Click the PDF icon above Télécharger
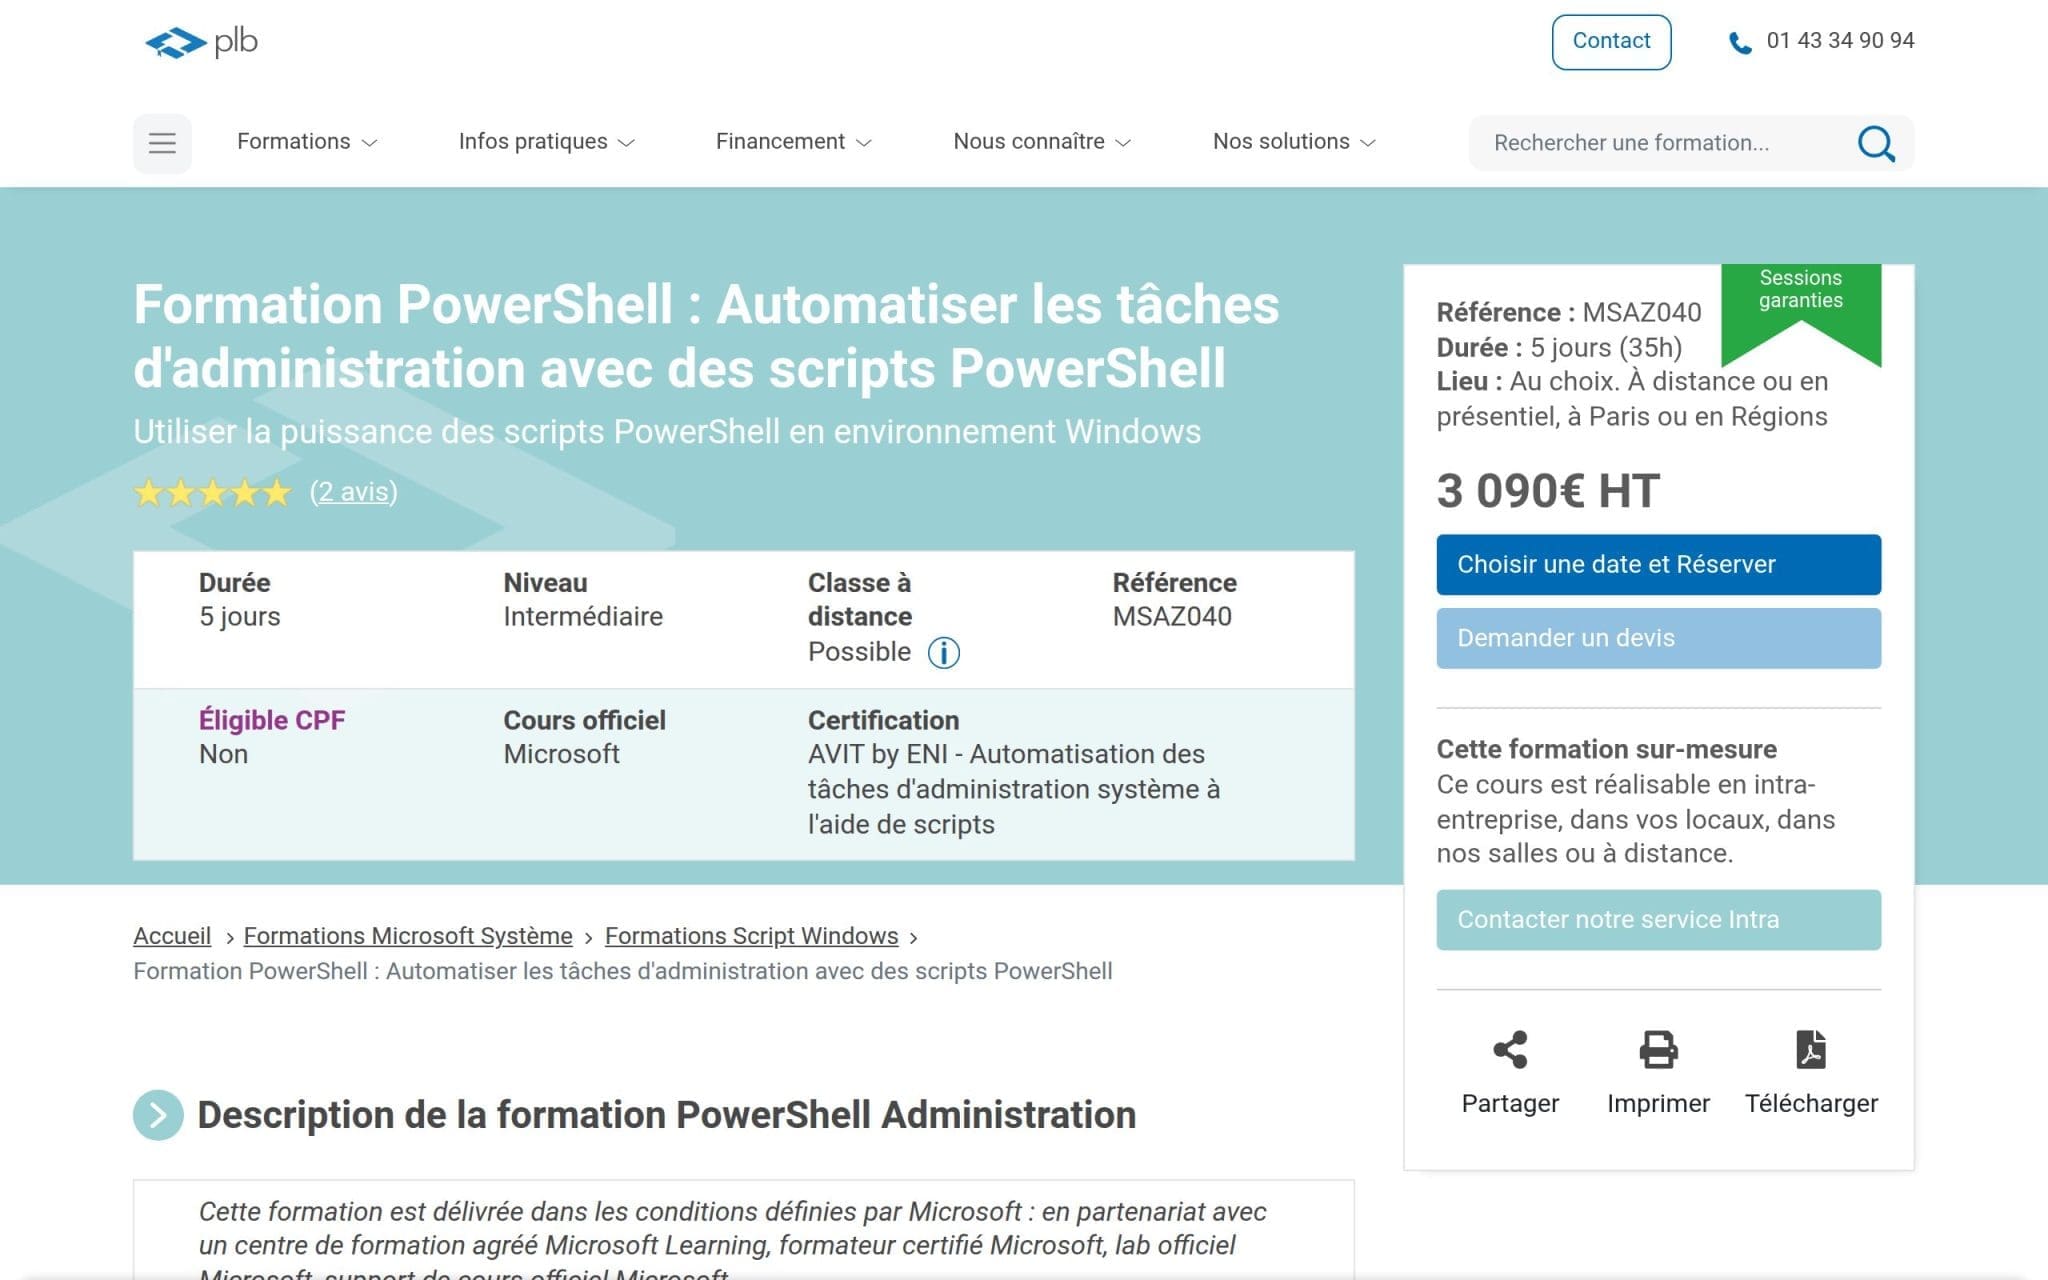Viewport: 2048px width, 1280px height. [x=1811, y=1050]
